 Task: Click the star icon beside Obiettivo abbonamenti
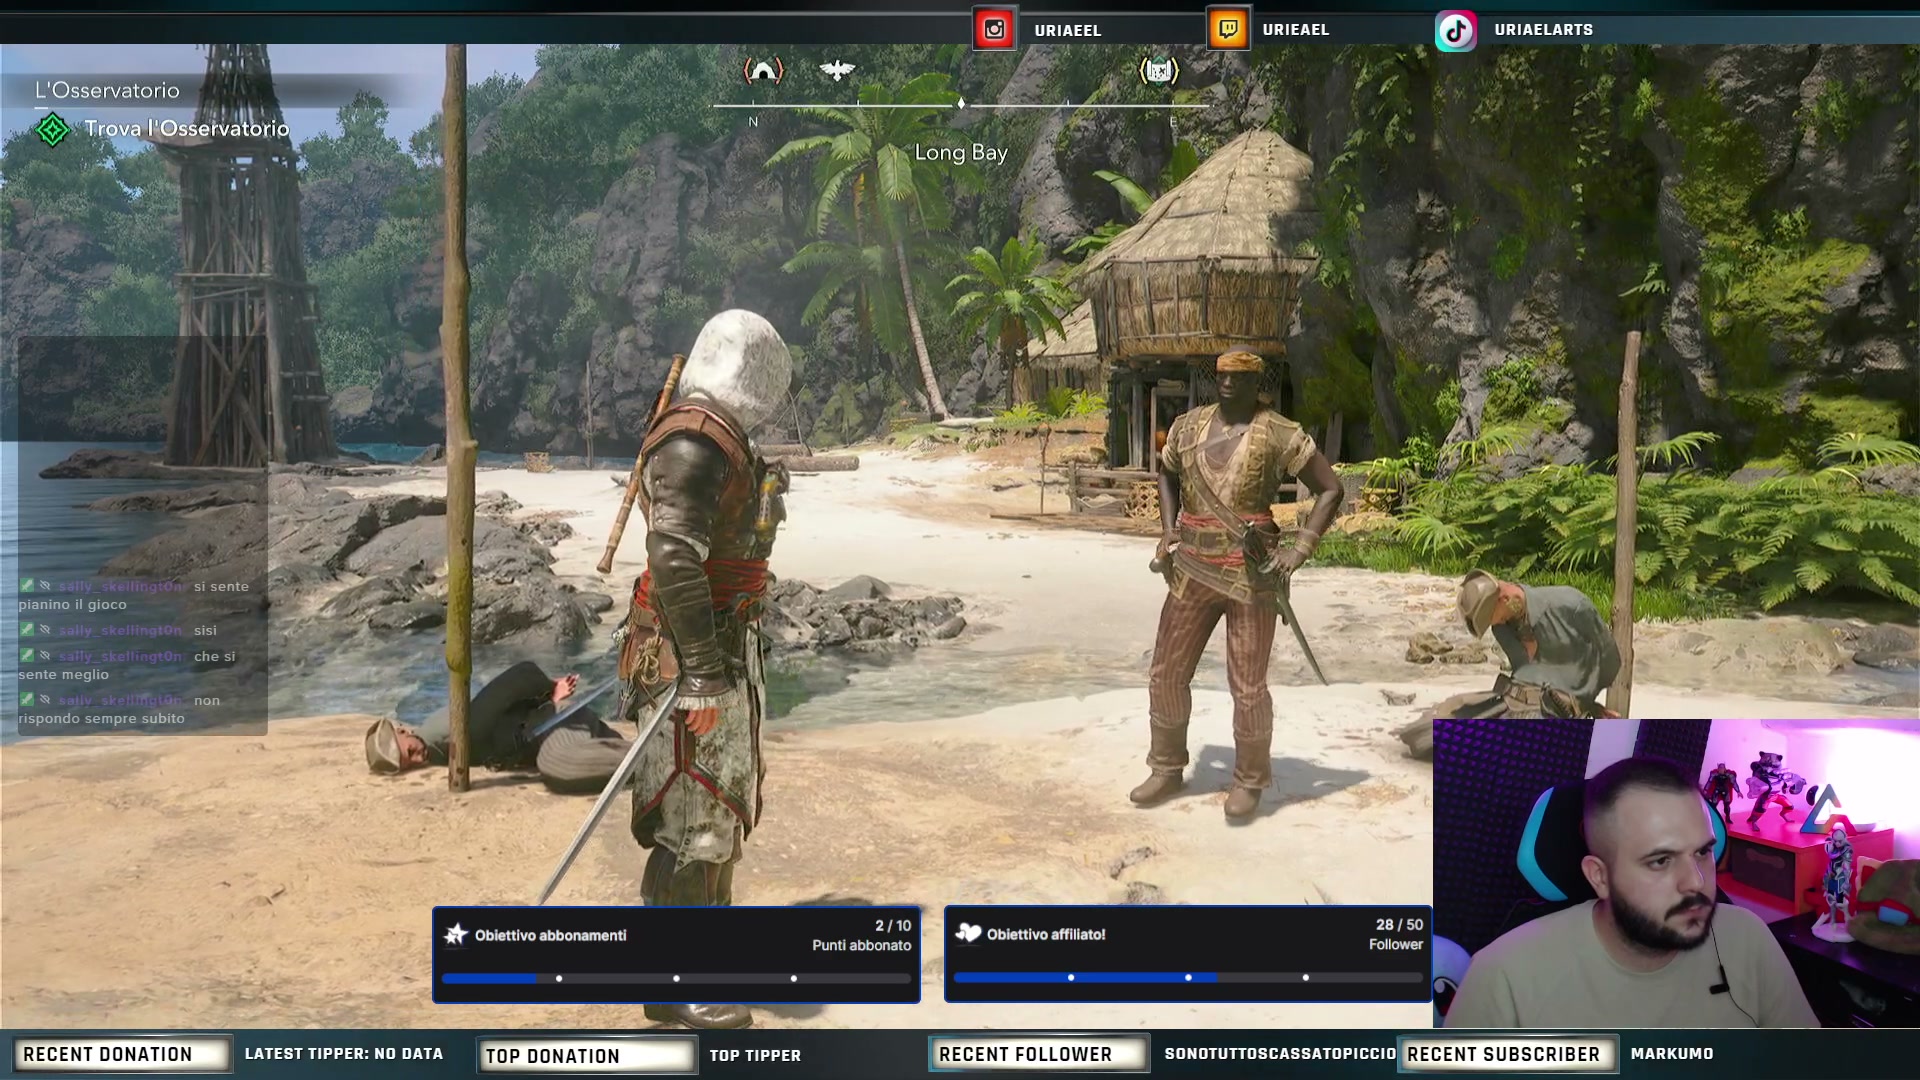tap(456, 934)
